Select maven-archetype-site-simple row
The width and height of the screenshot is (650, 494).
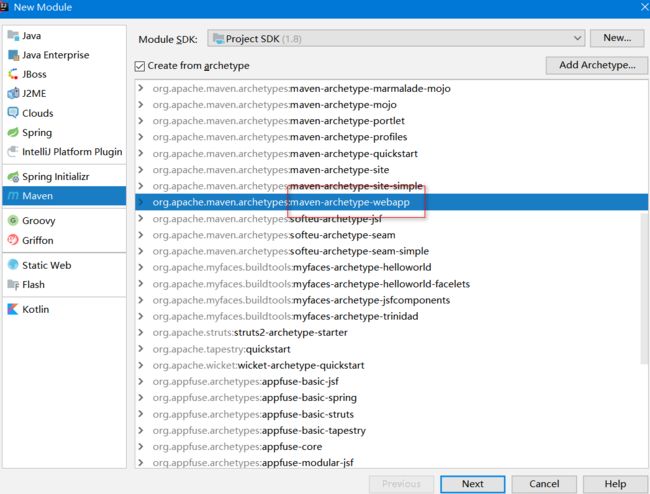coord(391,186)
